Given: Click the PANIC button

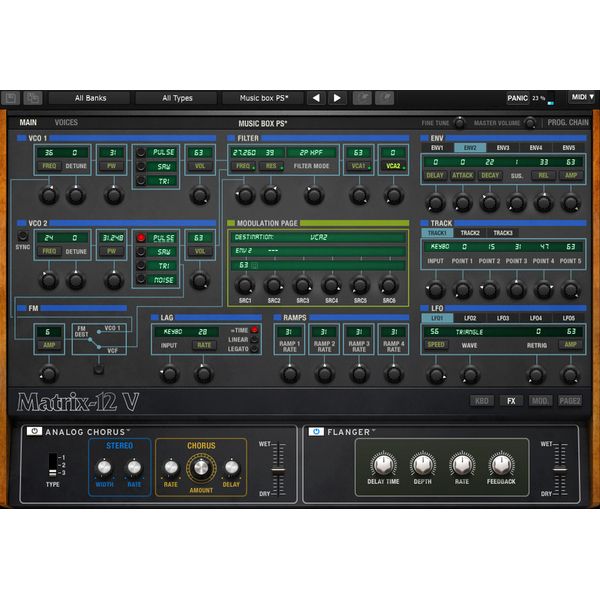Looking at the screenshot, I should [517, 98].
